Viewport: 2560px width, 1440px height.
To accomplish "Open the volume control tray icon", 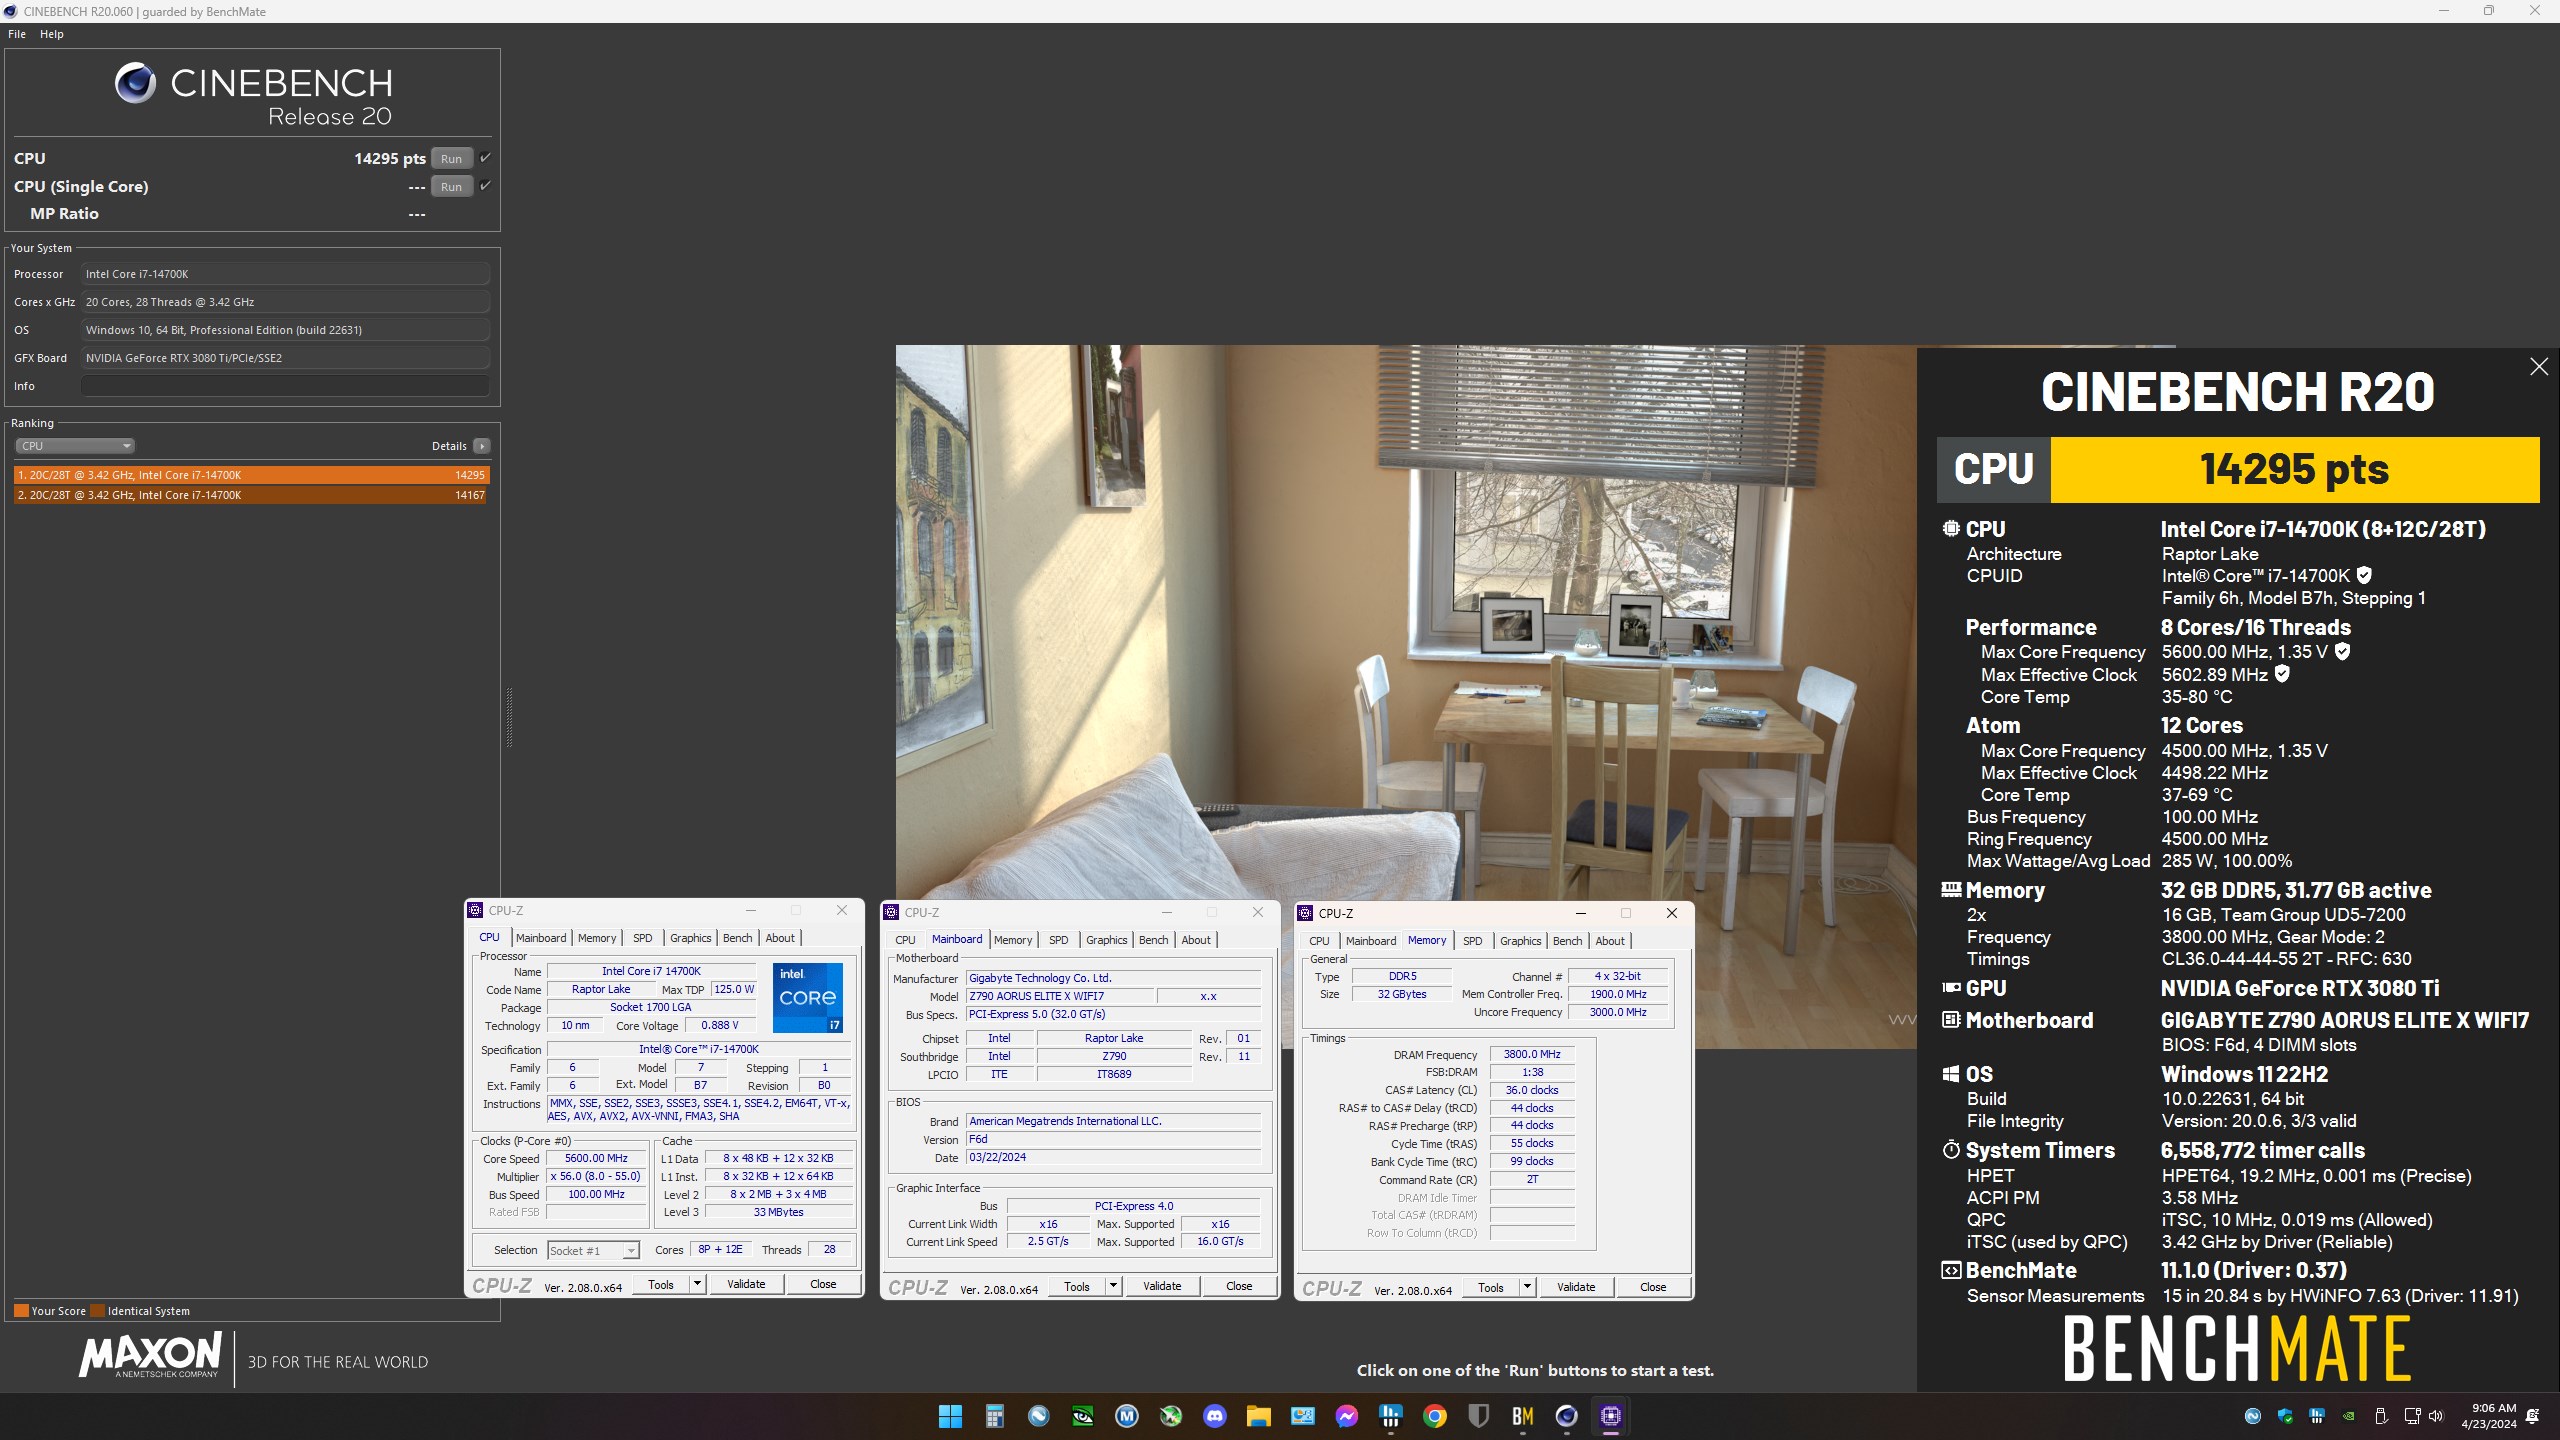I will pos(2436,1416).
